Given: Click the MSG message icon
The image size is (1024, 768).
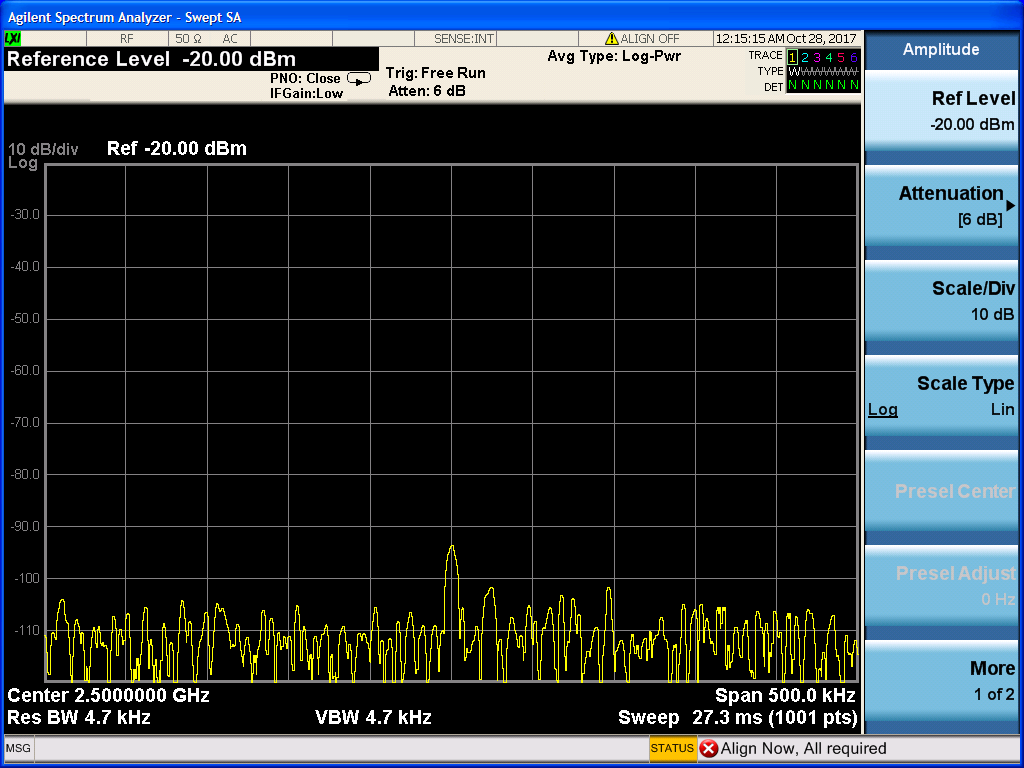Looking at the screenshot, I should point(18,748).
